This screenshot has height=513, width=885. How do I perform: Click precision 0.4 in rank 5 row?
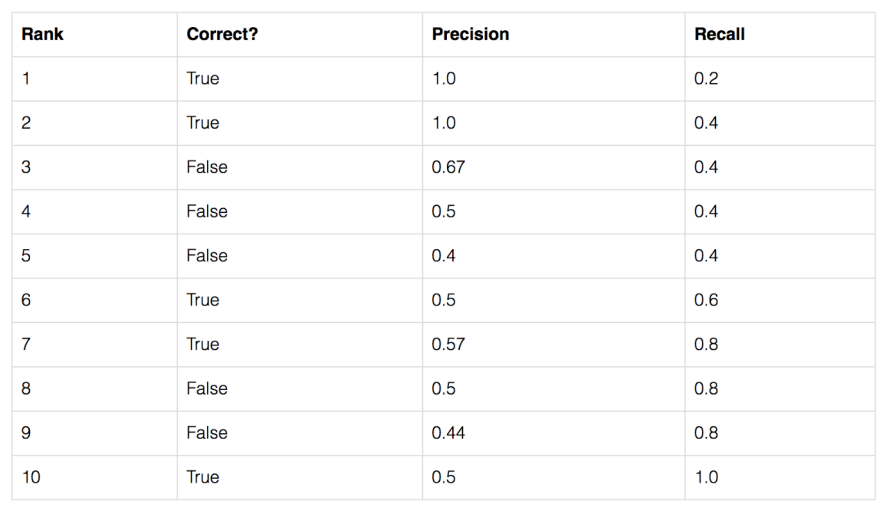point(443,255)
